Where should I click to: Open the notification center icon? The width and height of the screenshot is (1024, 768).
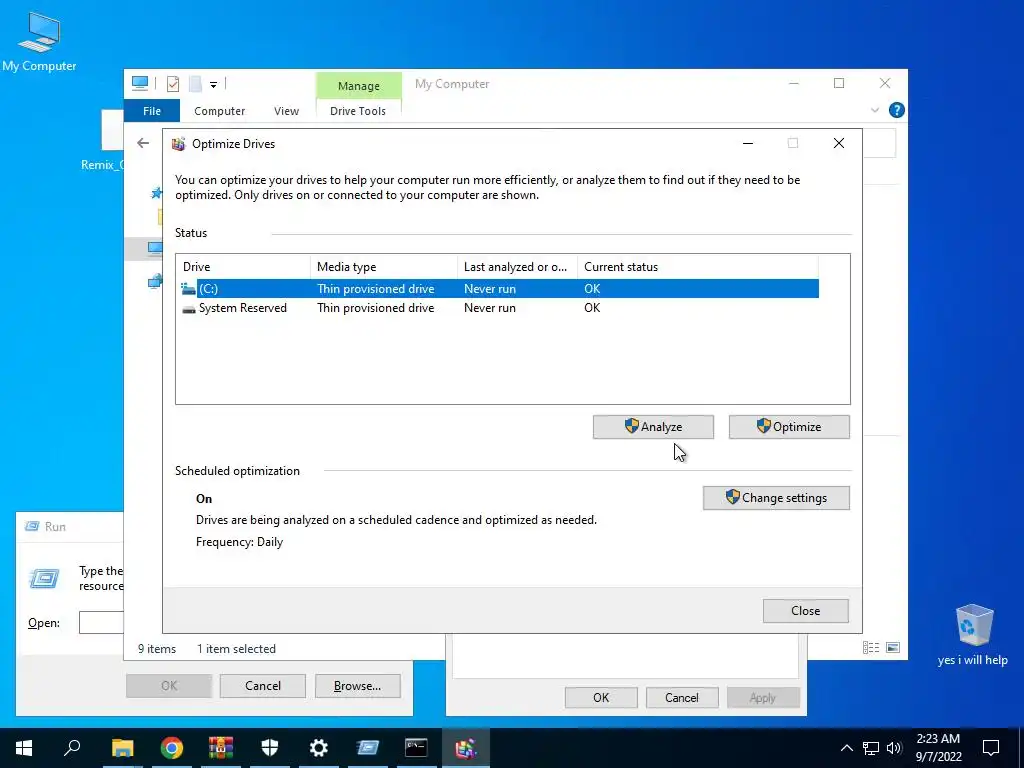point(991,748)
